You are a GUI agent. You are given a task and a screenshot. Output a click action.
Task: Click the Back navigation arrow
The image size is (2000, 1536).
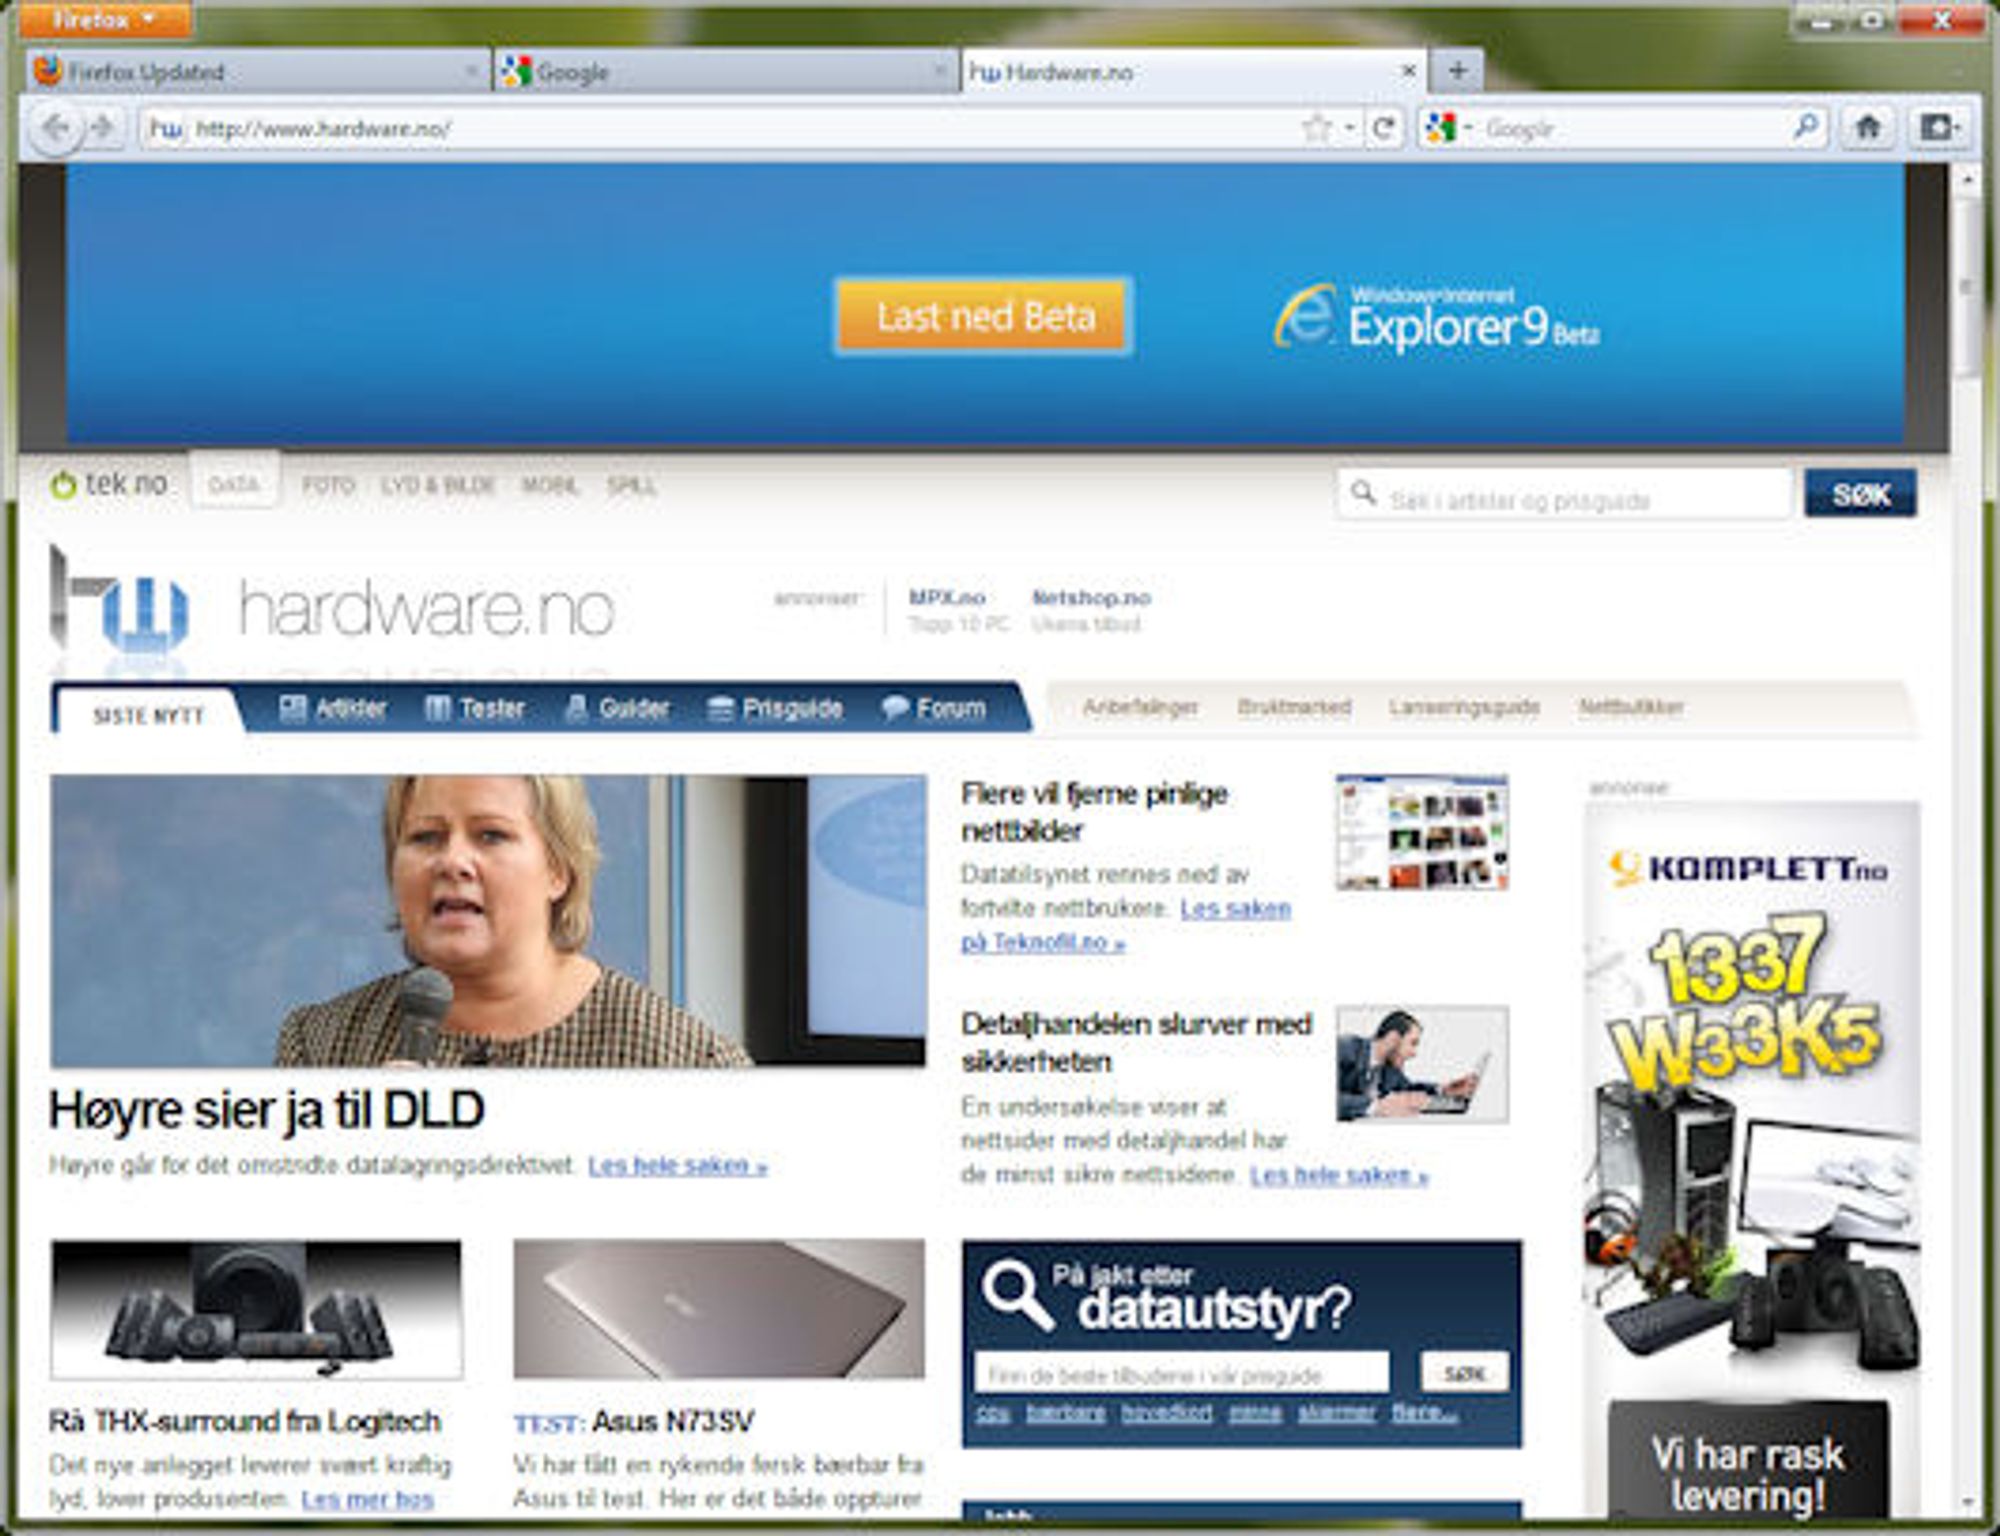point(57,128)
